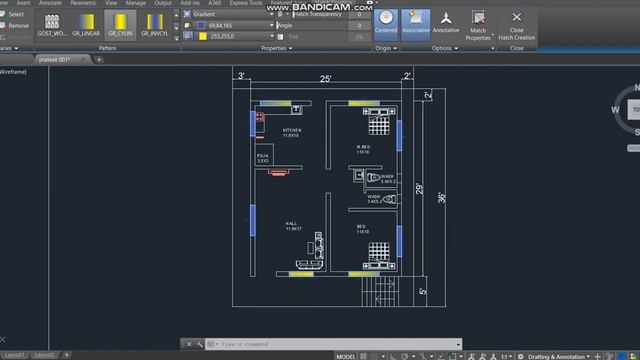This screenshot has height=360, width=640.
Task: Click the Angle value field
Action: (x=359, y=25)
